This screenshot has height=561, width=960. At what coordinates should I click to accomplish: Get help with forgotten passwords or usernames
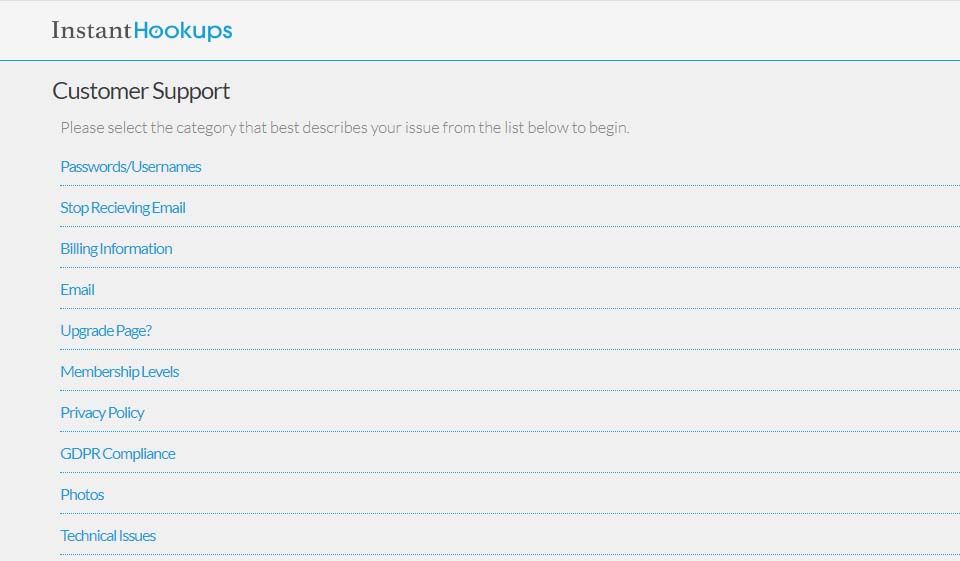click(131, 167)
